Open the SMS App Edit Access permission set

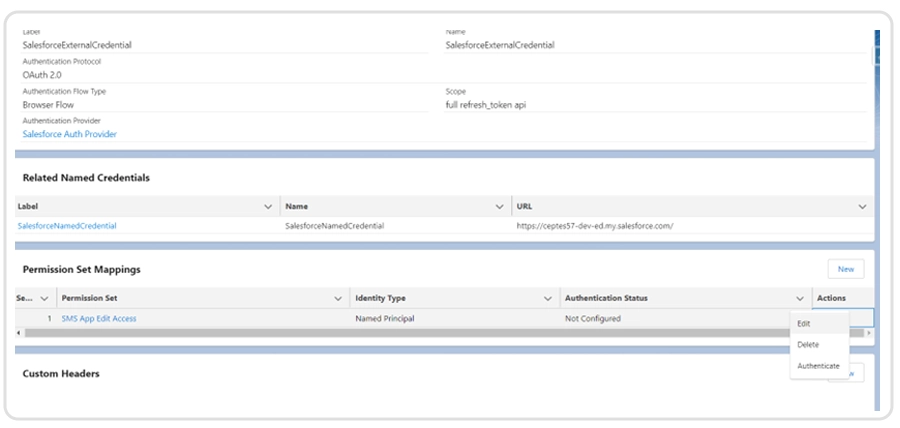point(99,318)
